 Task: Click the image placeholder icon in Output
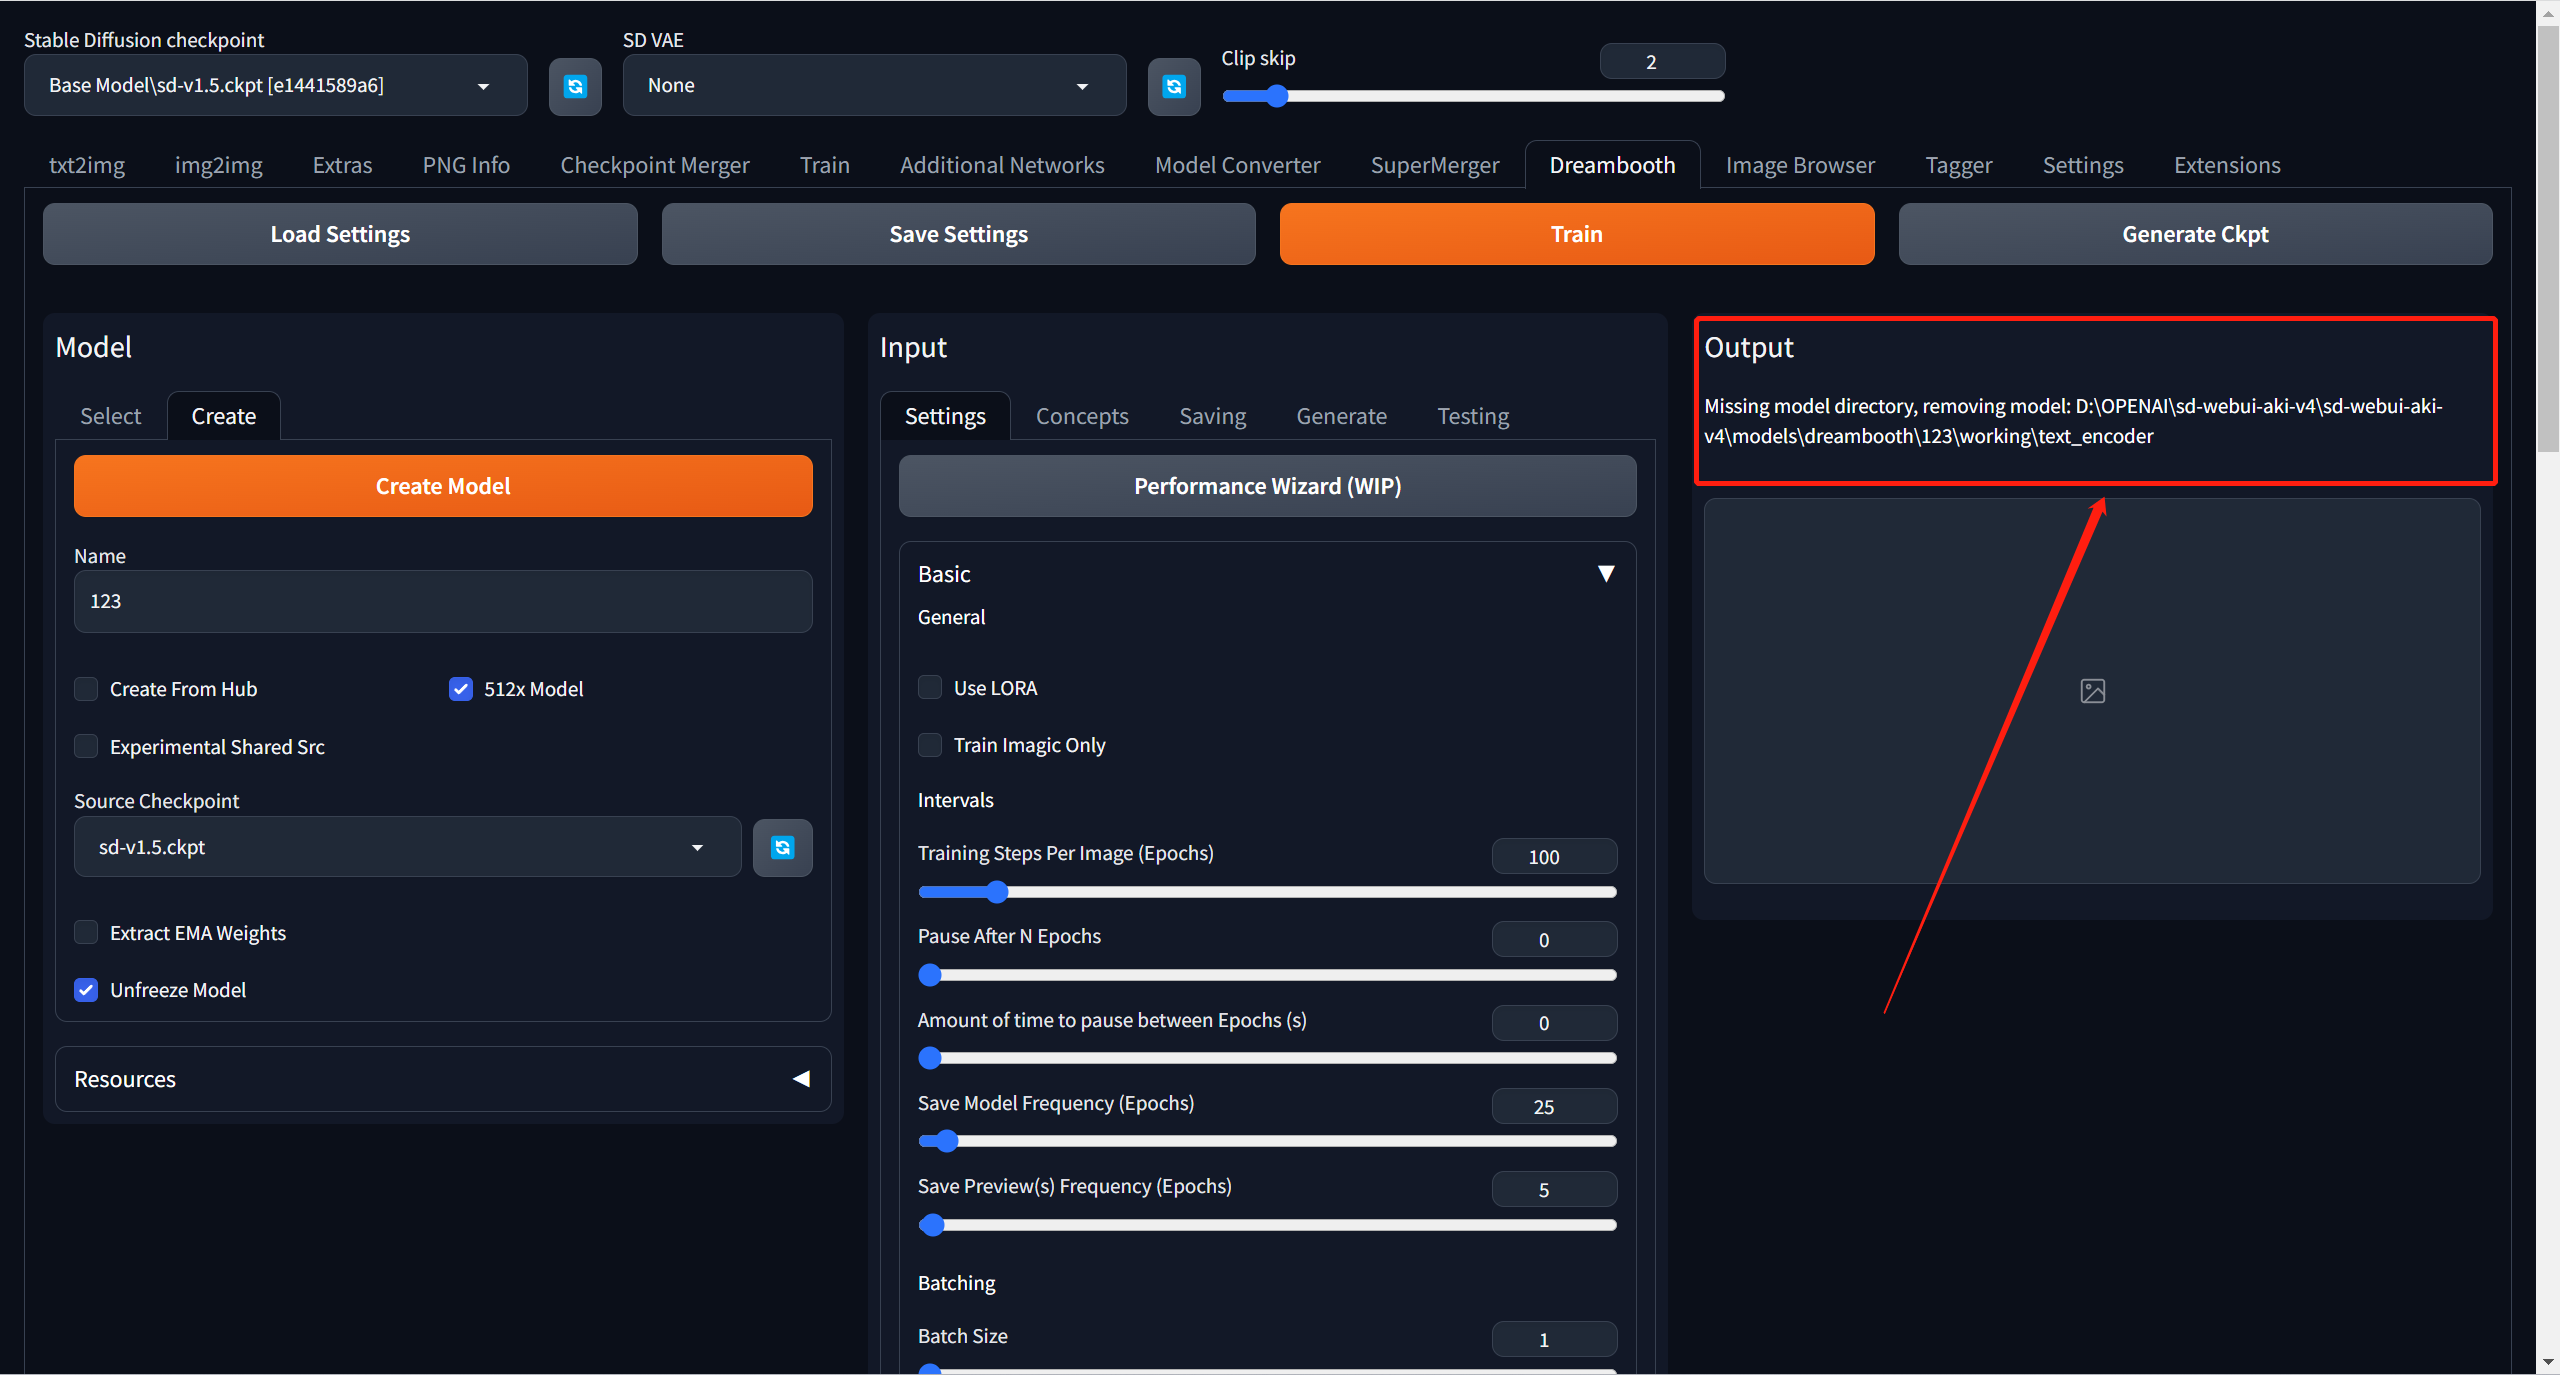2092,691
